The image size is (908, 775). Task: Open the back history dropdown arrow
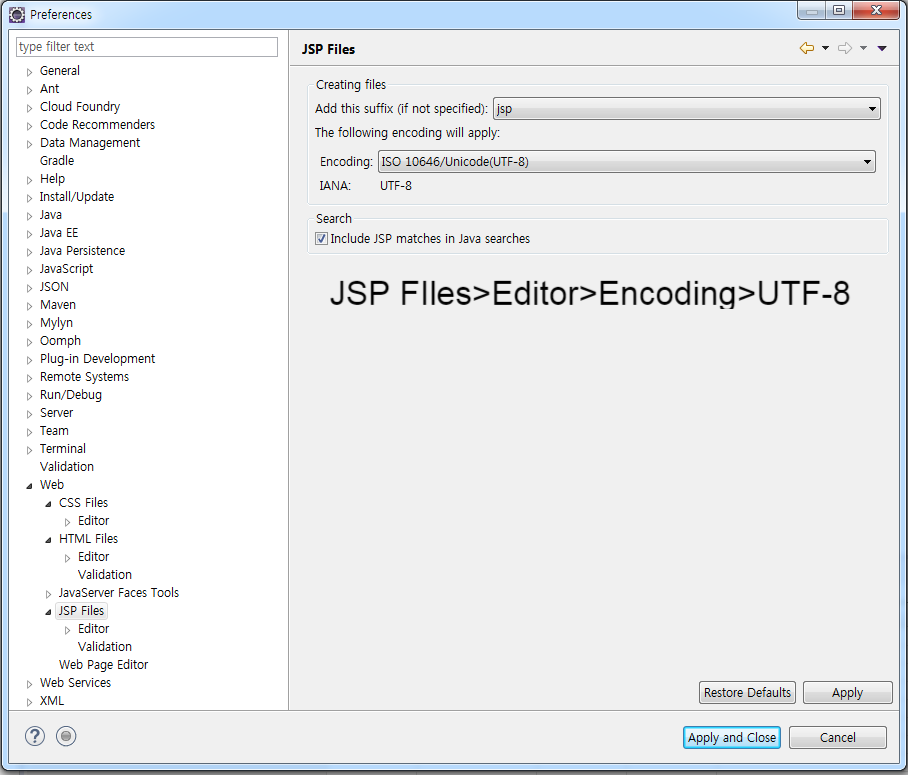coord(825,48)
